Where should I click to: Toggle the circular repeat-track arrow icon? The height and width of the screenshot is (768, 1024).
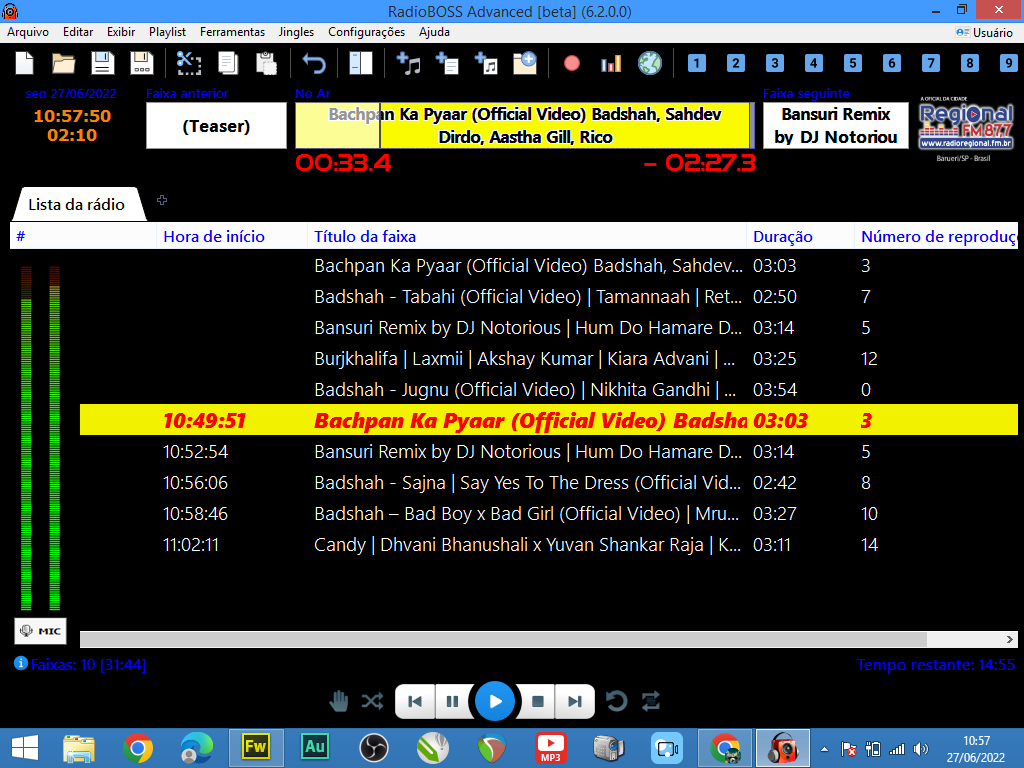[616, 701]
